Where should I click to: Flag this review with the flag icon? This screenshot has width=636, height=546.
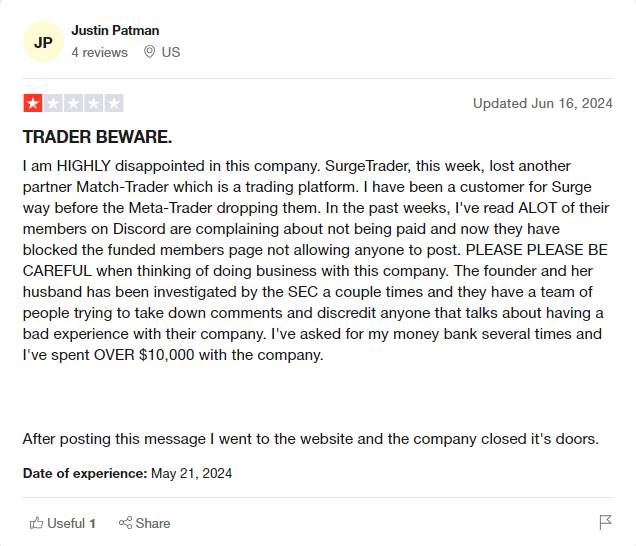605,522
